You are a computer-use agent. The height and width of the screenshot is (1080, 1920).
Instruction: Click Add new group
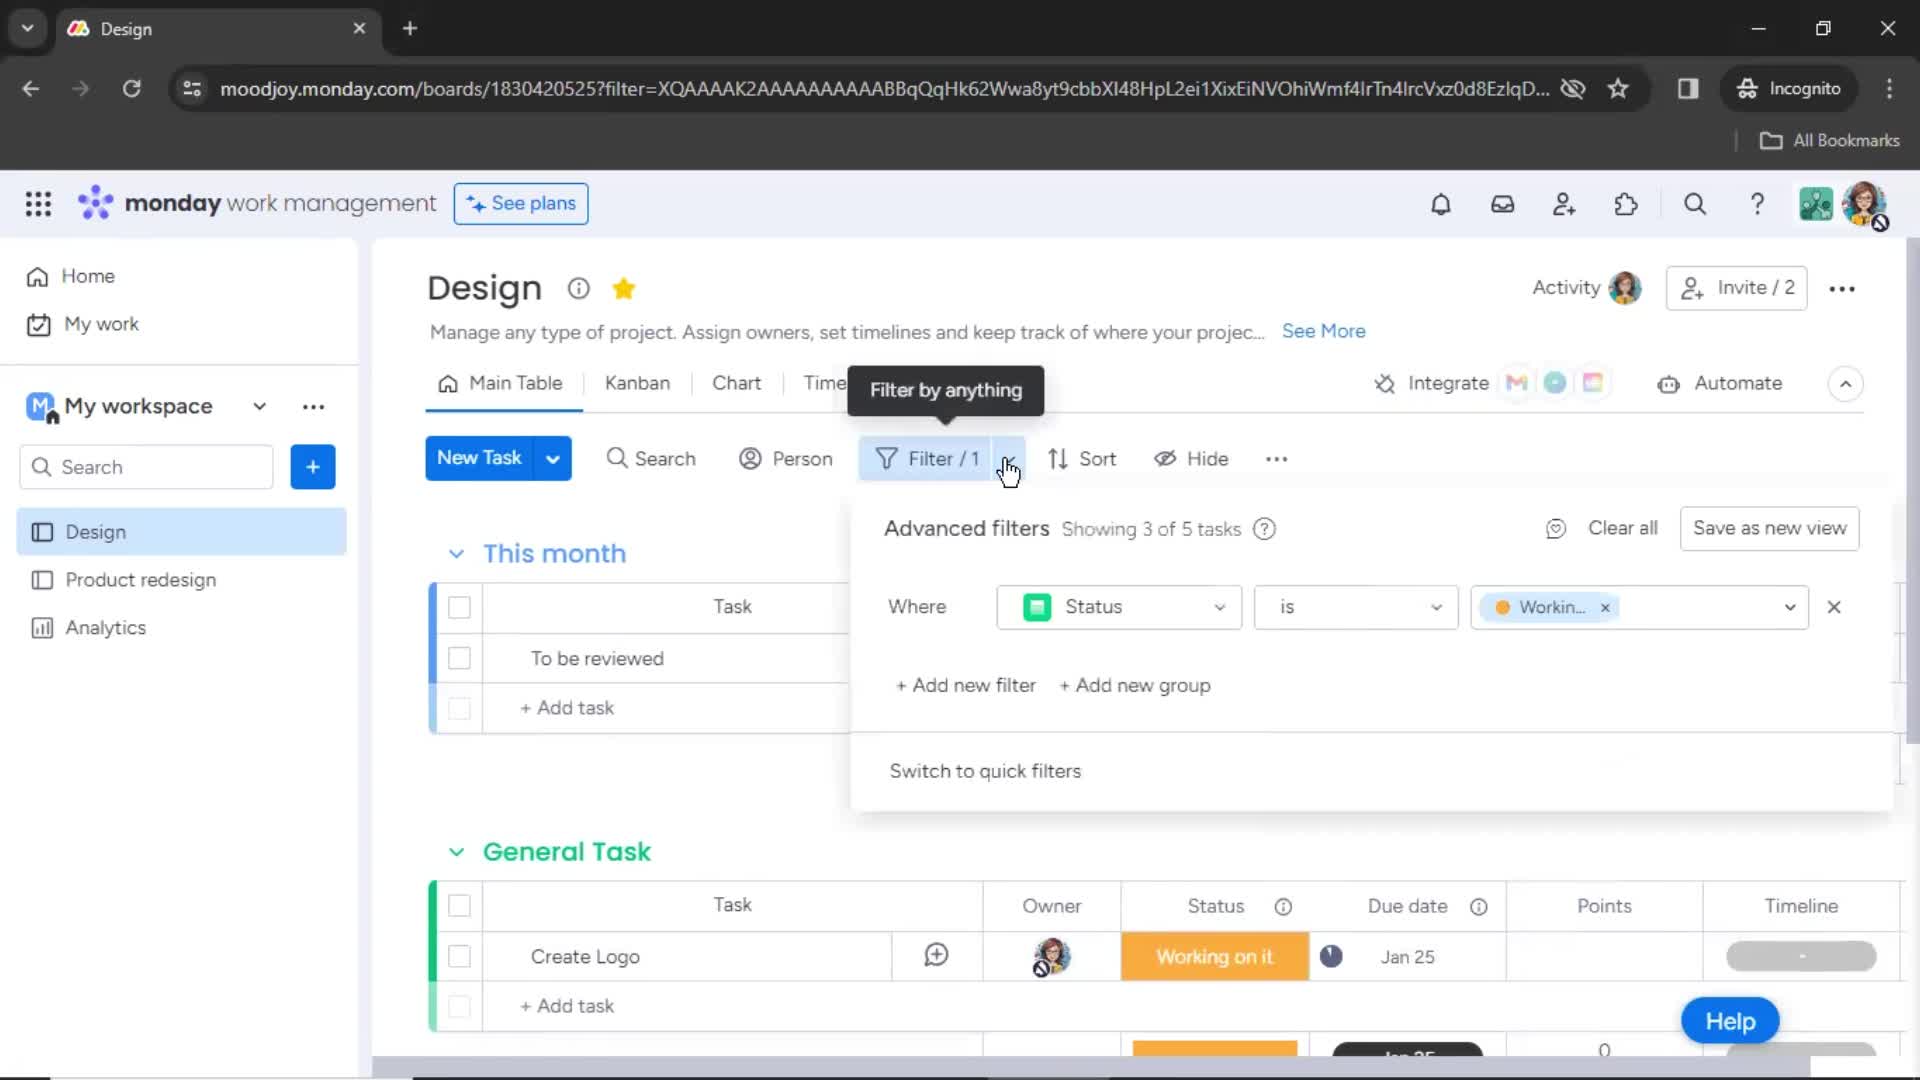1135,686
